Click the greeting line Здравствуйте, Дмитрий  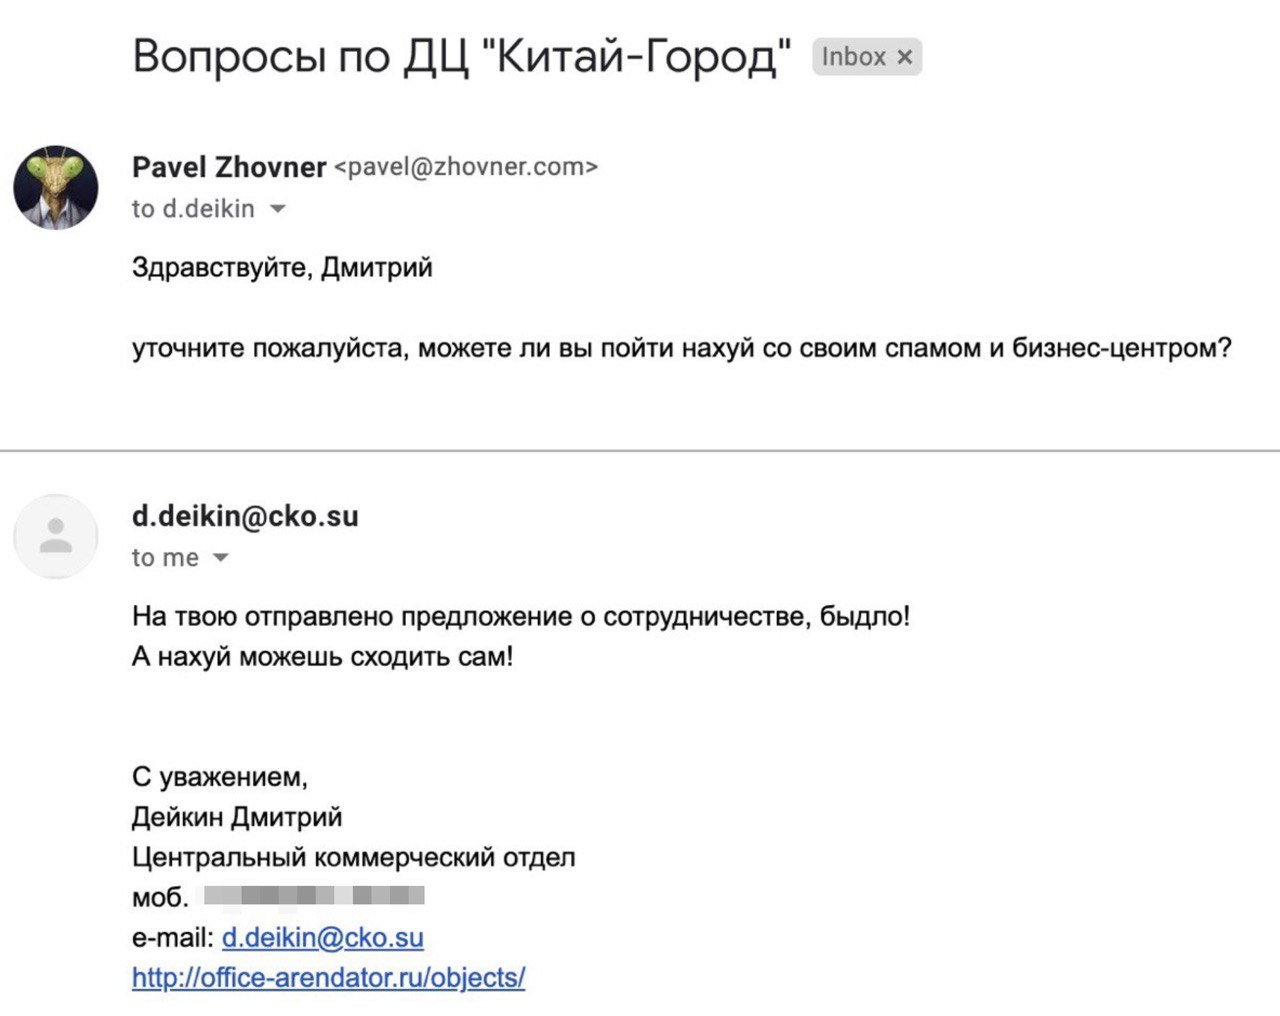tap(282, 268)
